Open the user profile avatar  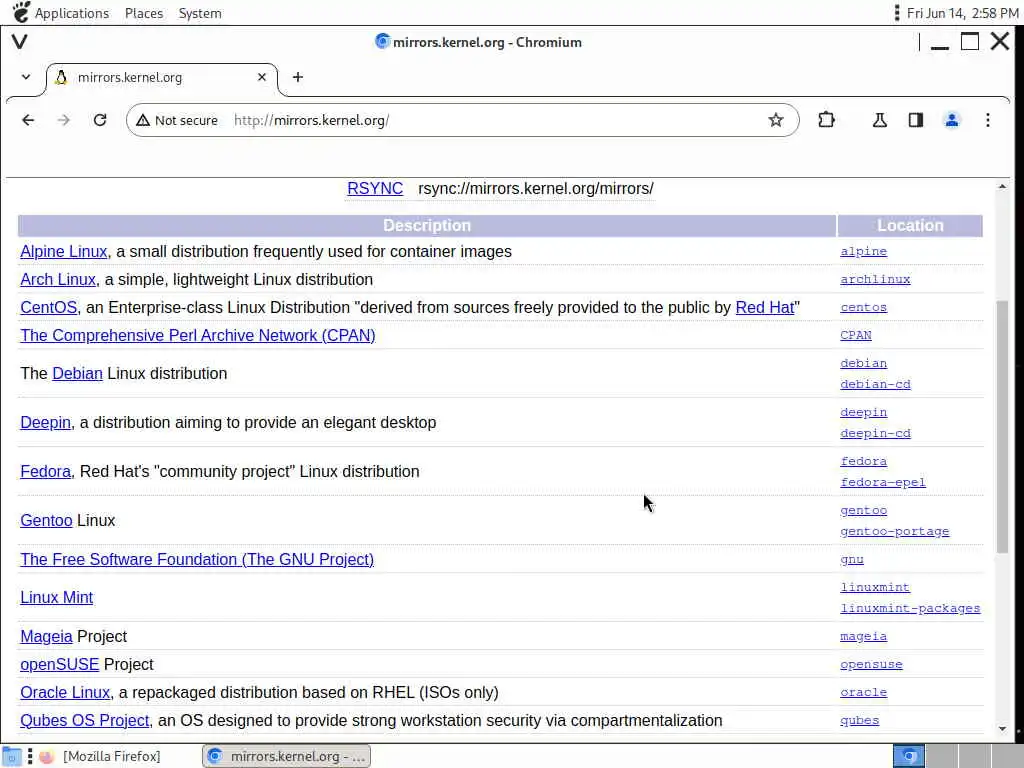[x=952, y=120]
